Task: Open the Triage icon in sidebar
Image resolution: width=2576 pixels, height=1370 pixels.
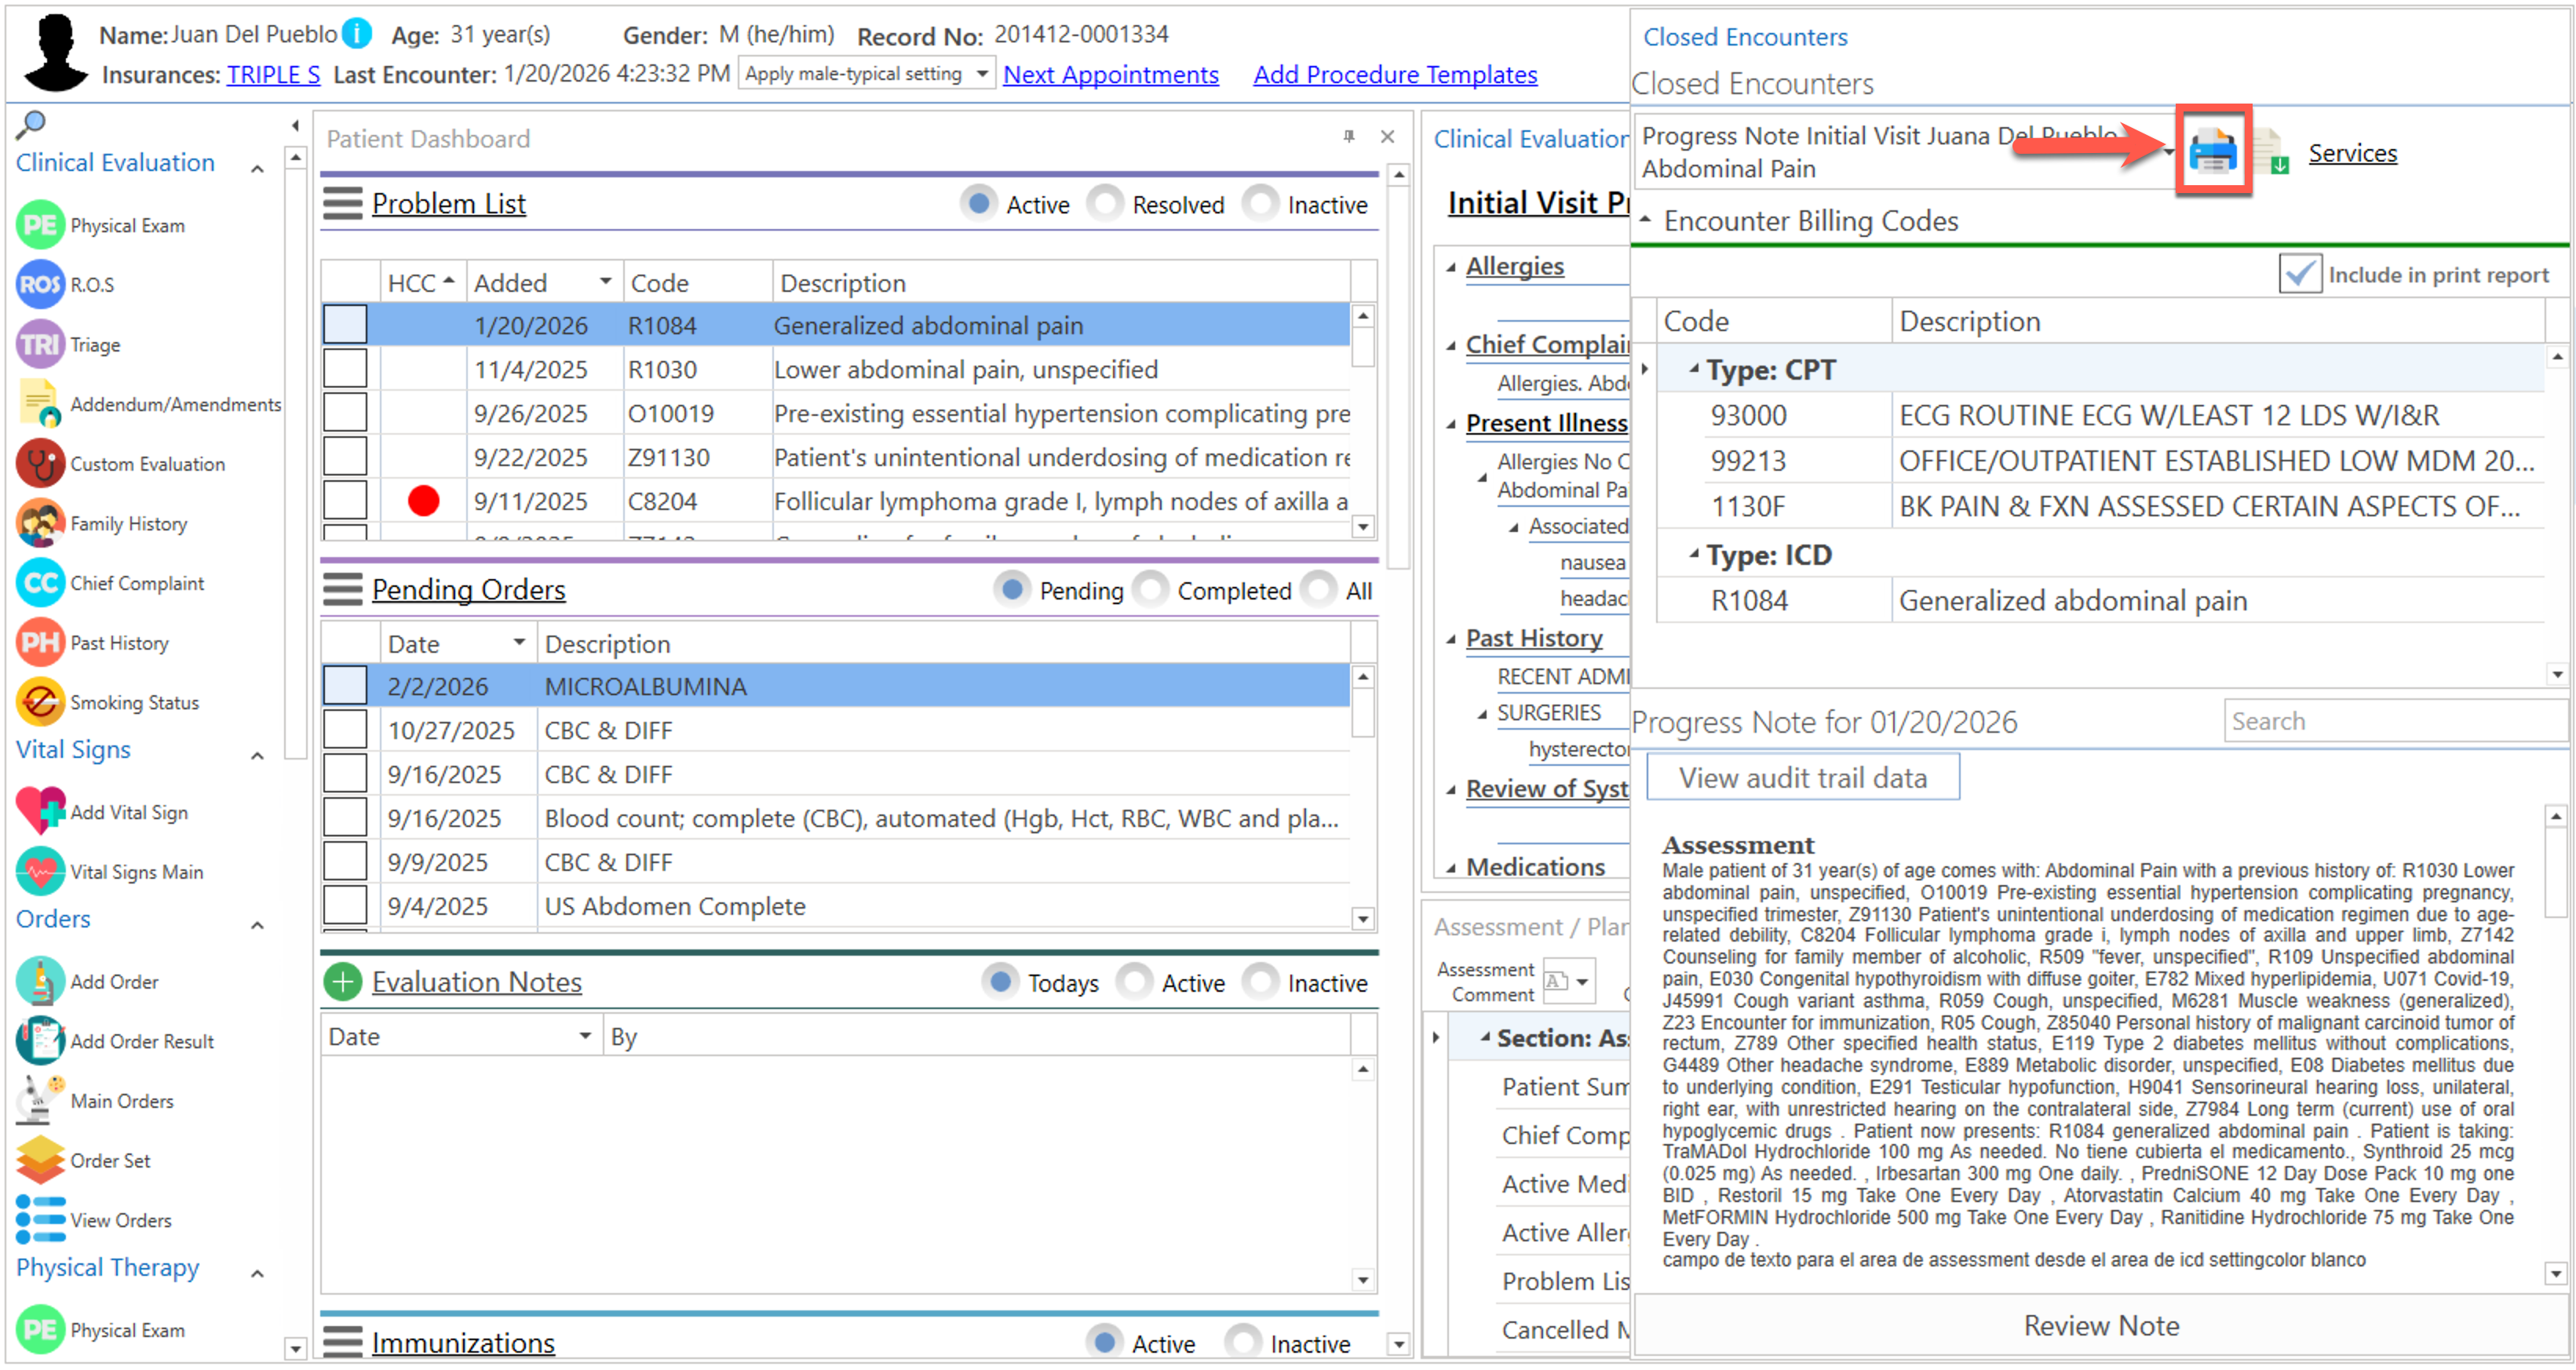Action: click(41, 345)
